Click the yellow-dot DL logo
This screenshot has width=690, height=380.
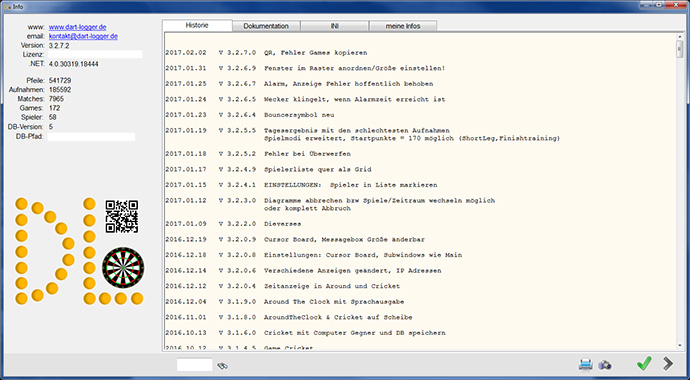point(79,251)
